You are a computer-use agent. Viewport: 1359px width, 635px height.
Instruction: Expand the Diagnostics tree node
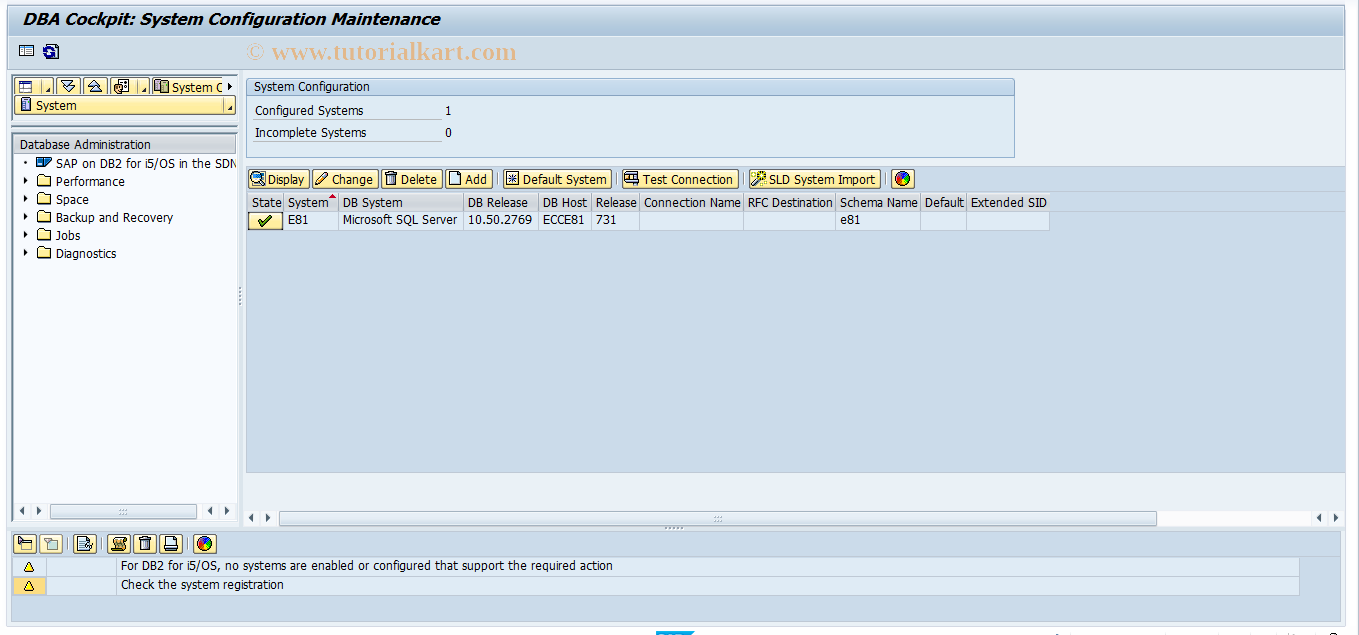tap(26, 253)
